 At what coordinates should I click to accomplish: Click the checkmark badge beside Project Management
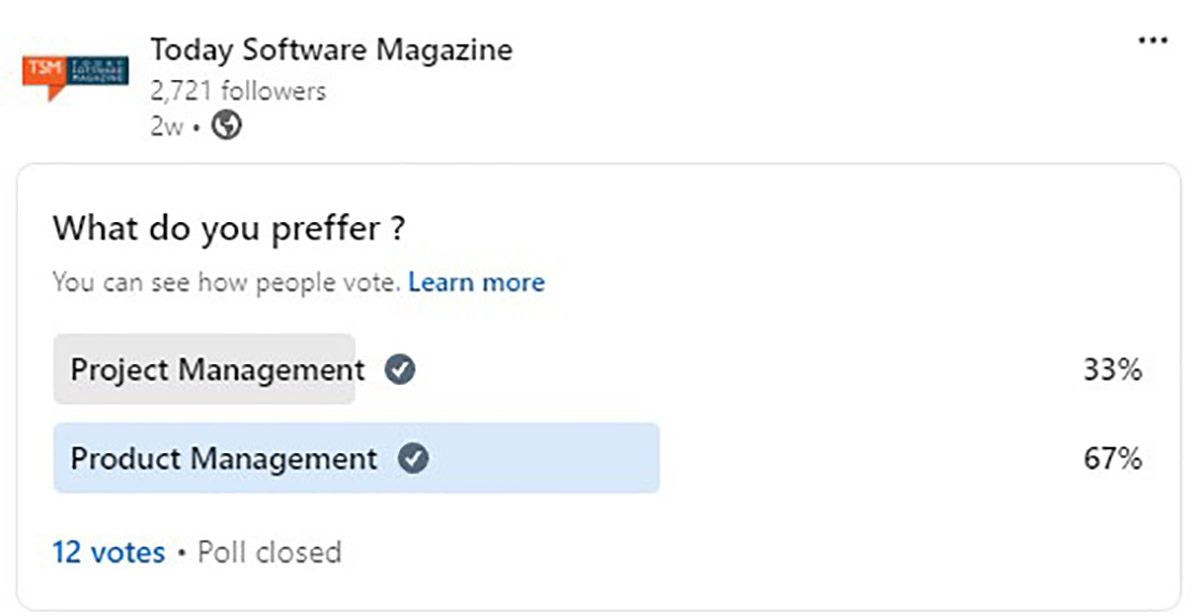point(401,370)
